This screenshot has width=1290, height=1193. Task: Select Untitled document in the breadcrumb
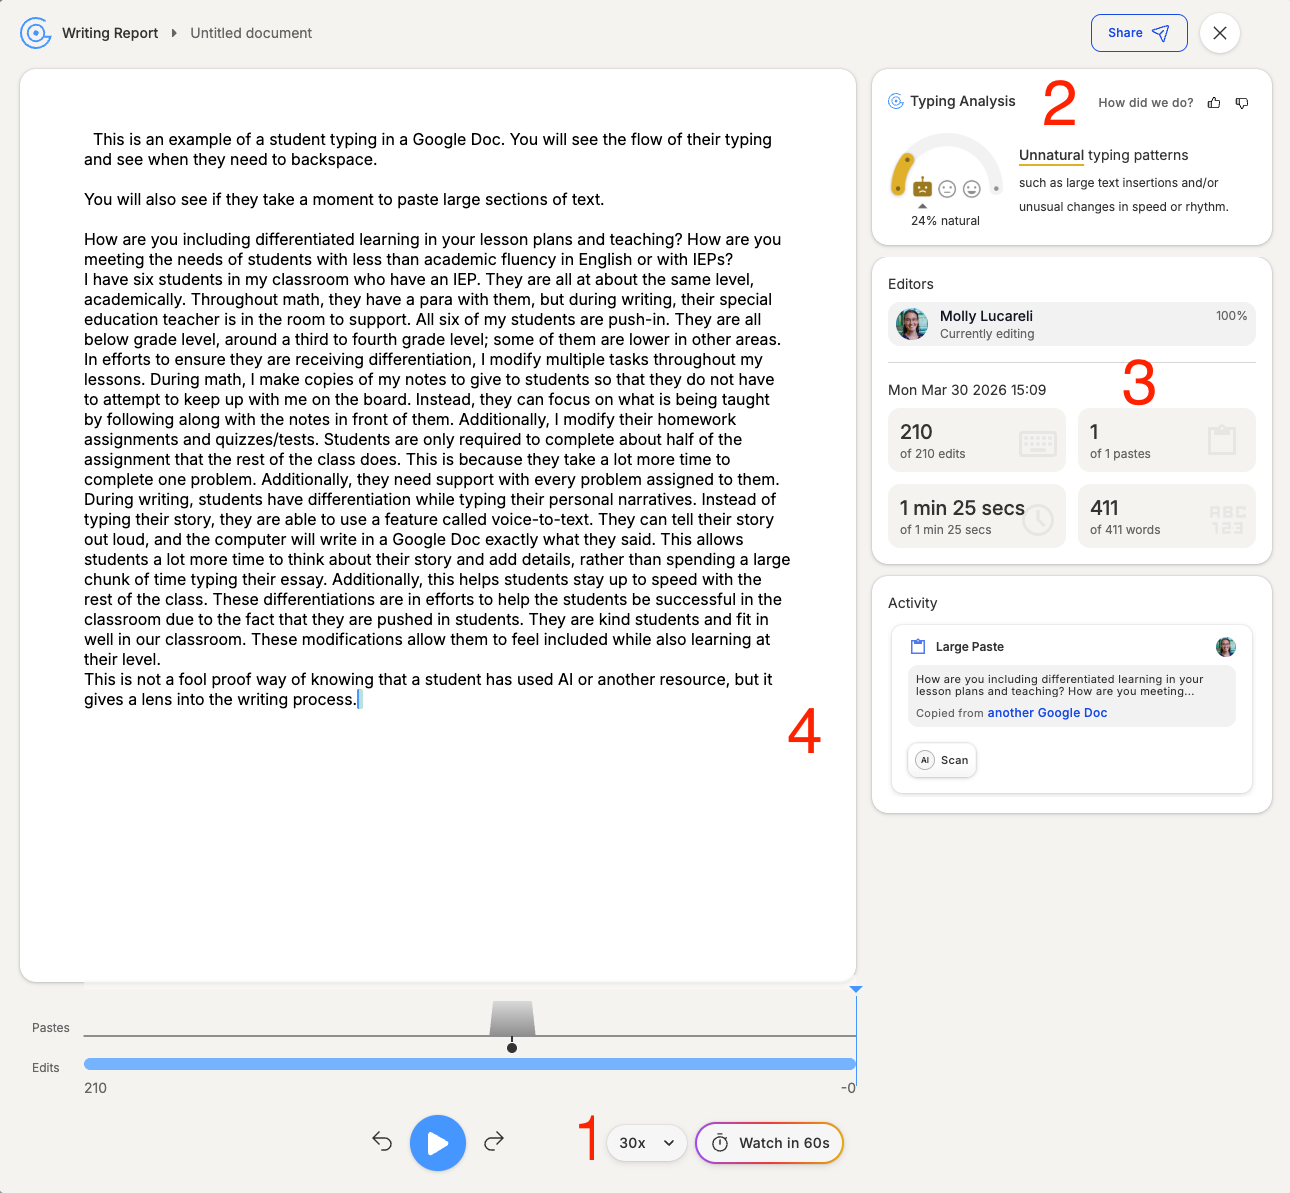point(251,33)
